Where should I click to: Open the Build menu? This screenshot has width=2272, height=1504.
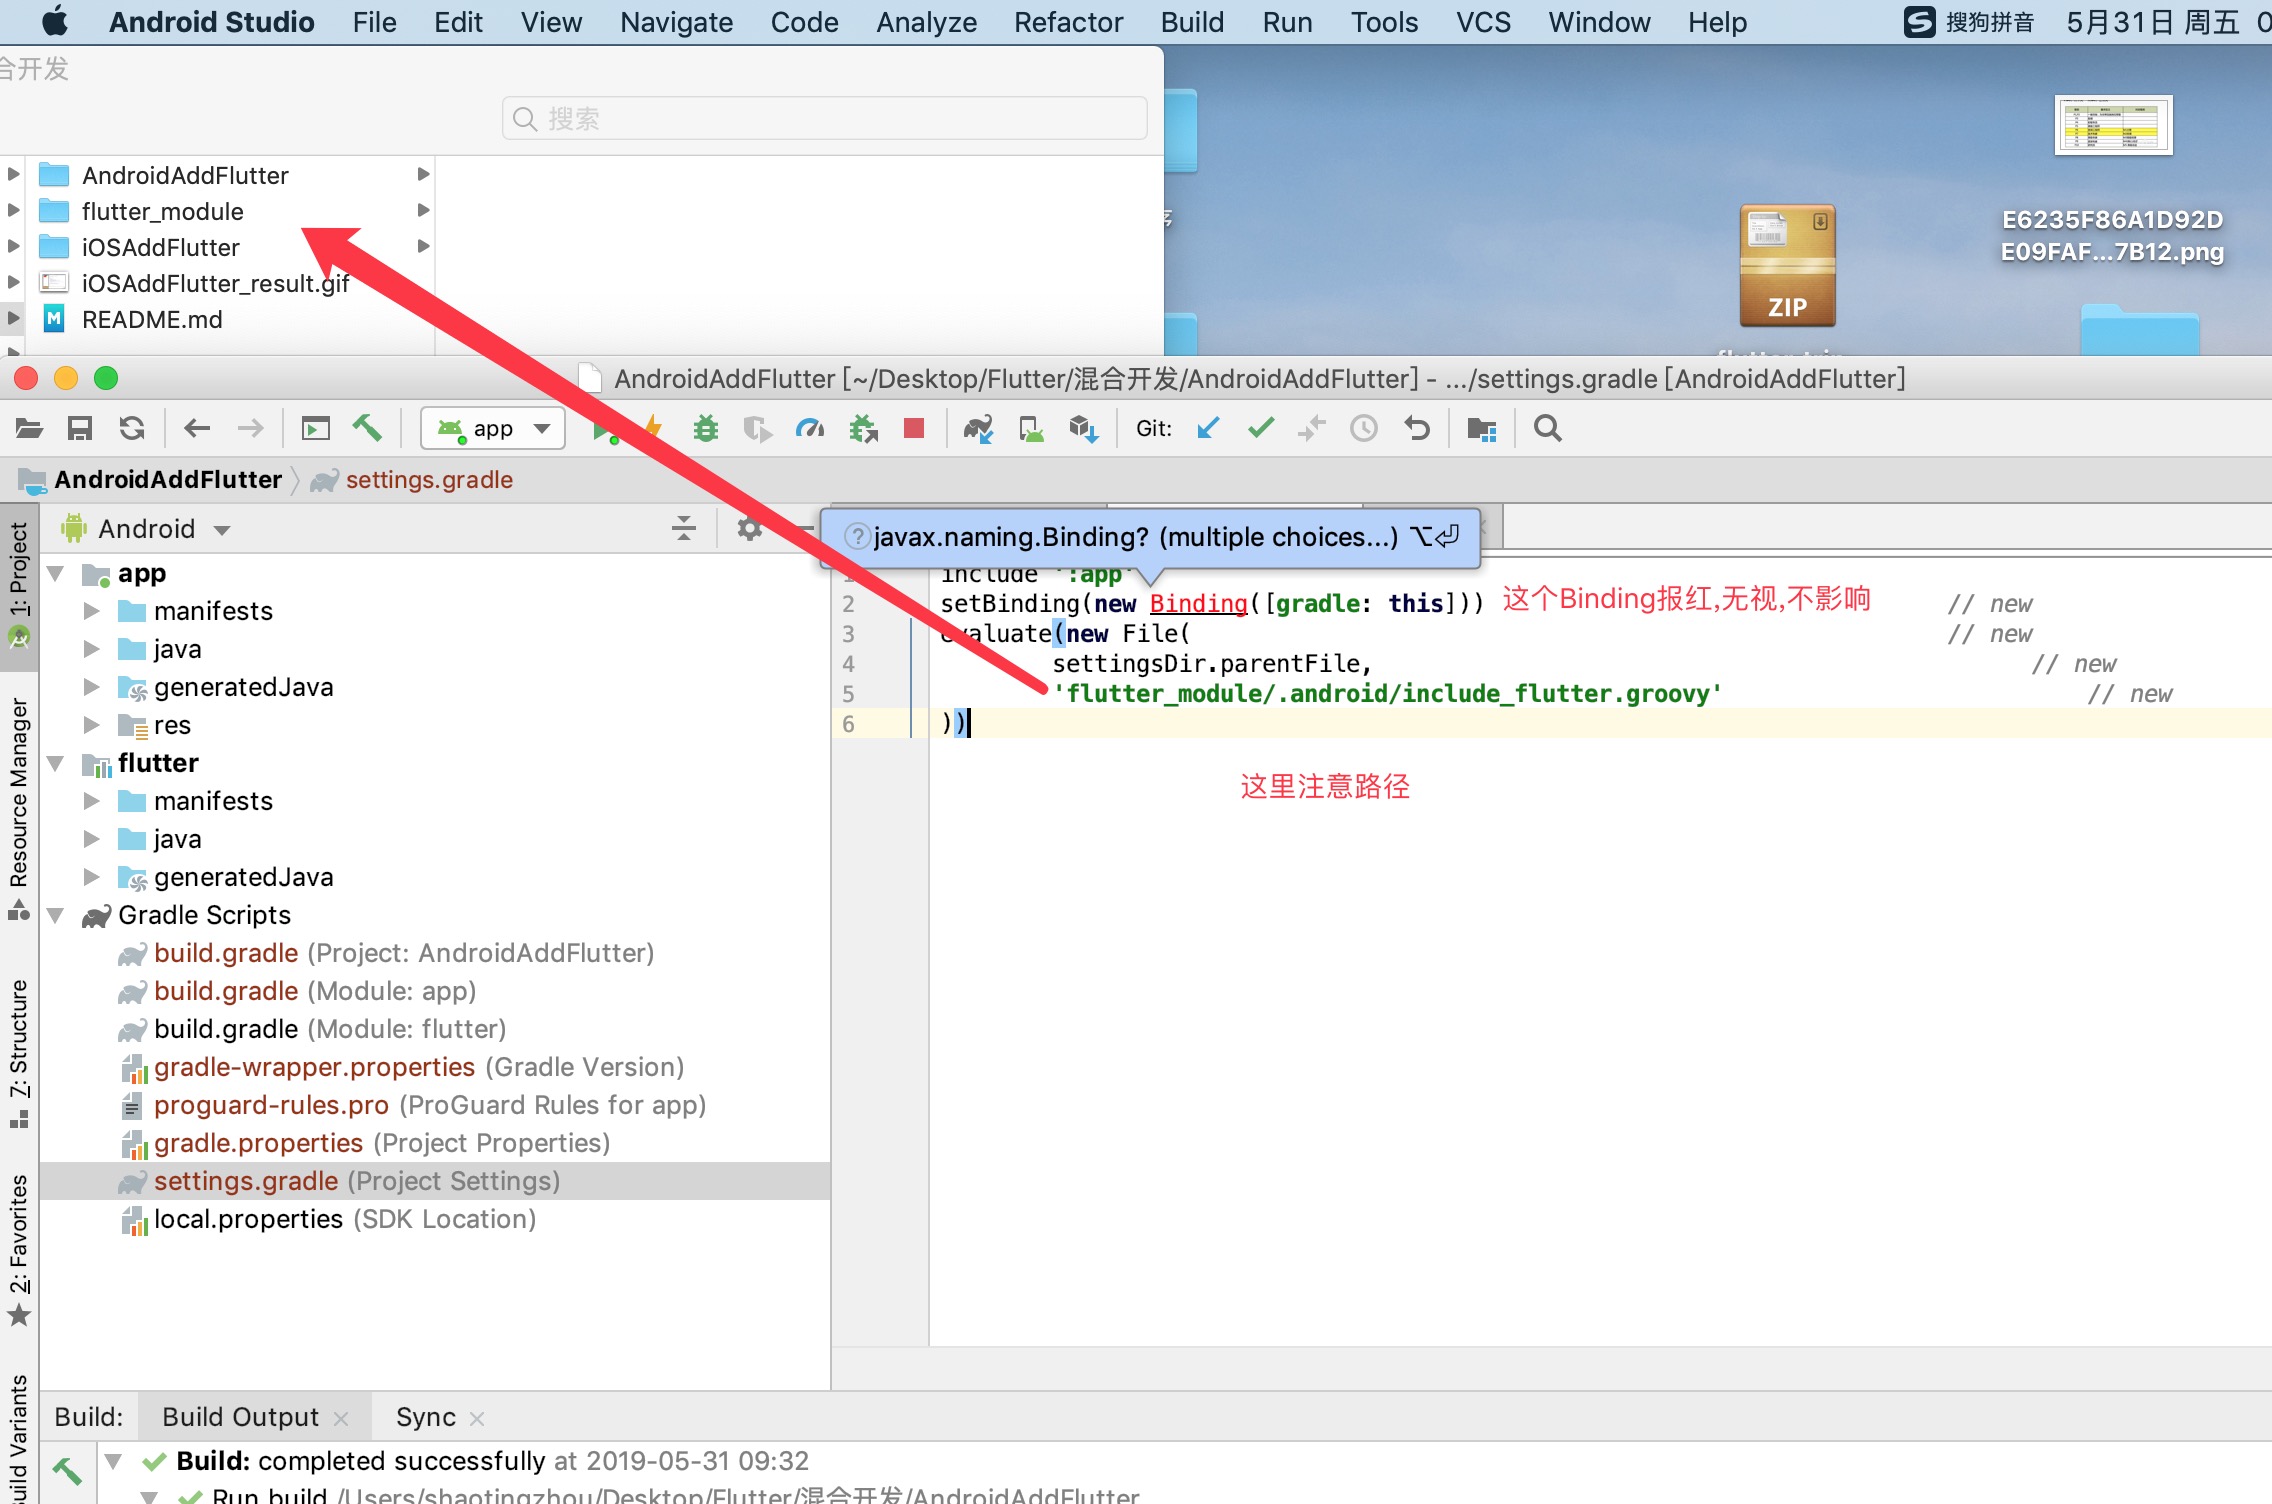pyautogui.click(x=1192, y=22)
